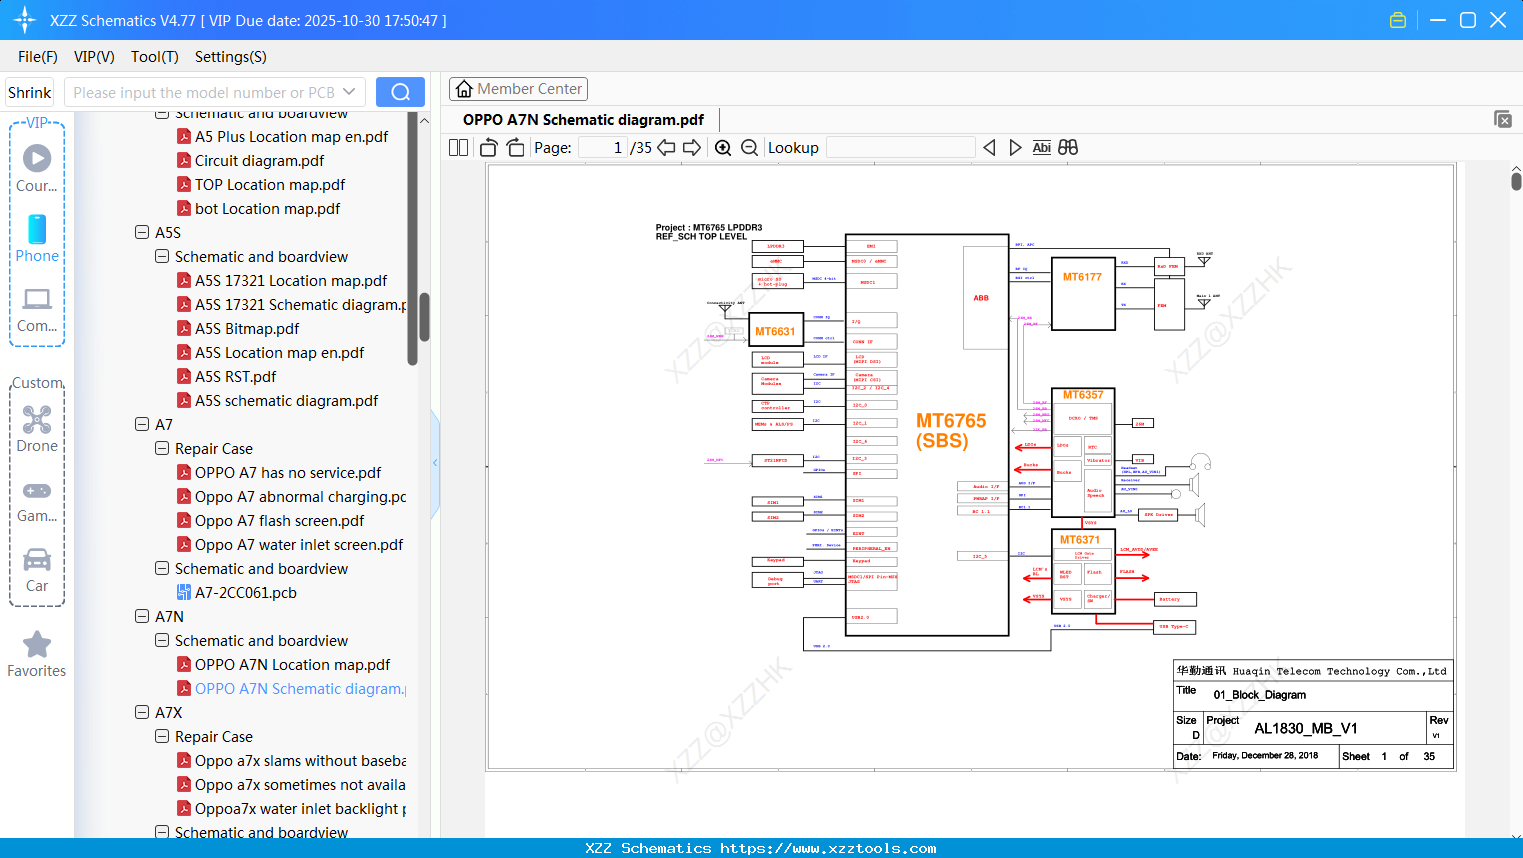The height and width of the screenshot is (858, 1523).
Task: Collapse A7 Repair Case folder
Action: [162, 449]
